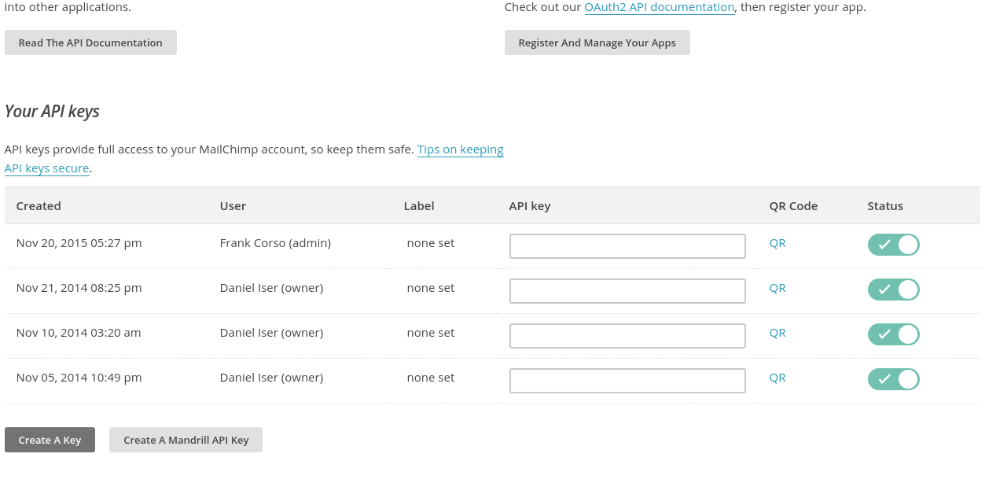1000x487 pixels.
Task: Click date 'Nov 21, 2014 08:25 pm'
Action: 79,288
